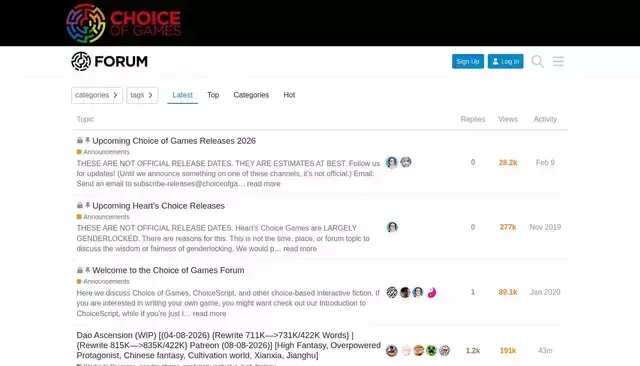Open last avatar on Dao Ascension topic
The width and height of the screenshot is (640, 366).
coord(444,350)
